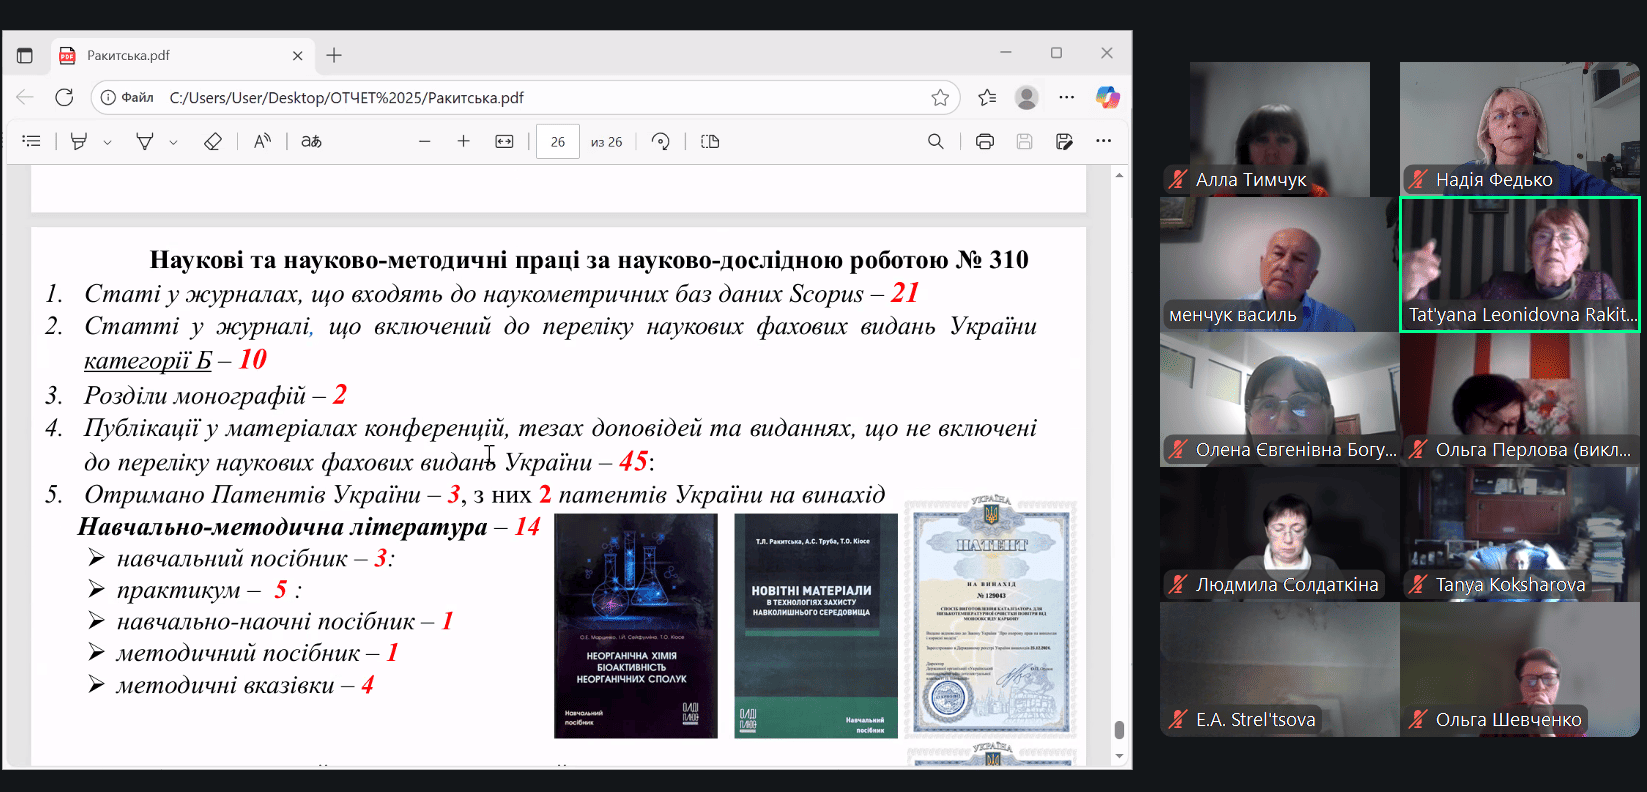The image size is (1647, 792).
Task: Click the page number input field
Action: (x=558, y=141)
